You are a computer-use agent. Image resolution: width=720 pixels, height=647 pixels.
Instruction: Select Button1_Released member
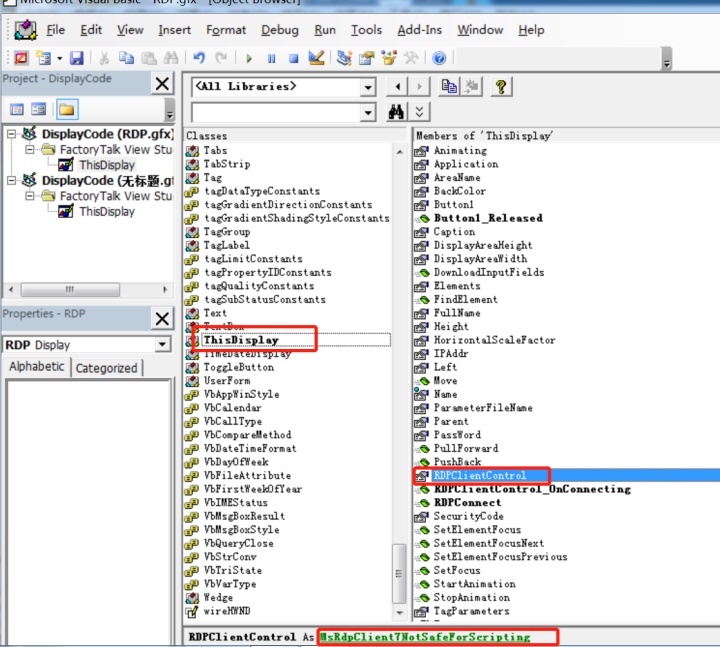click(488, 218)
